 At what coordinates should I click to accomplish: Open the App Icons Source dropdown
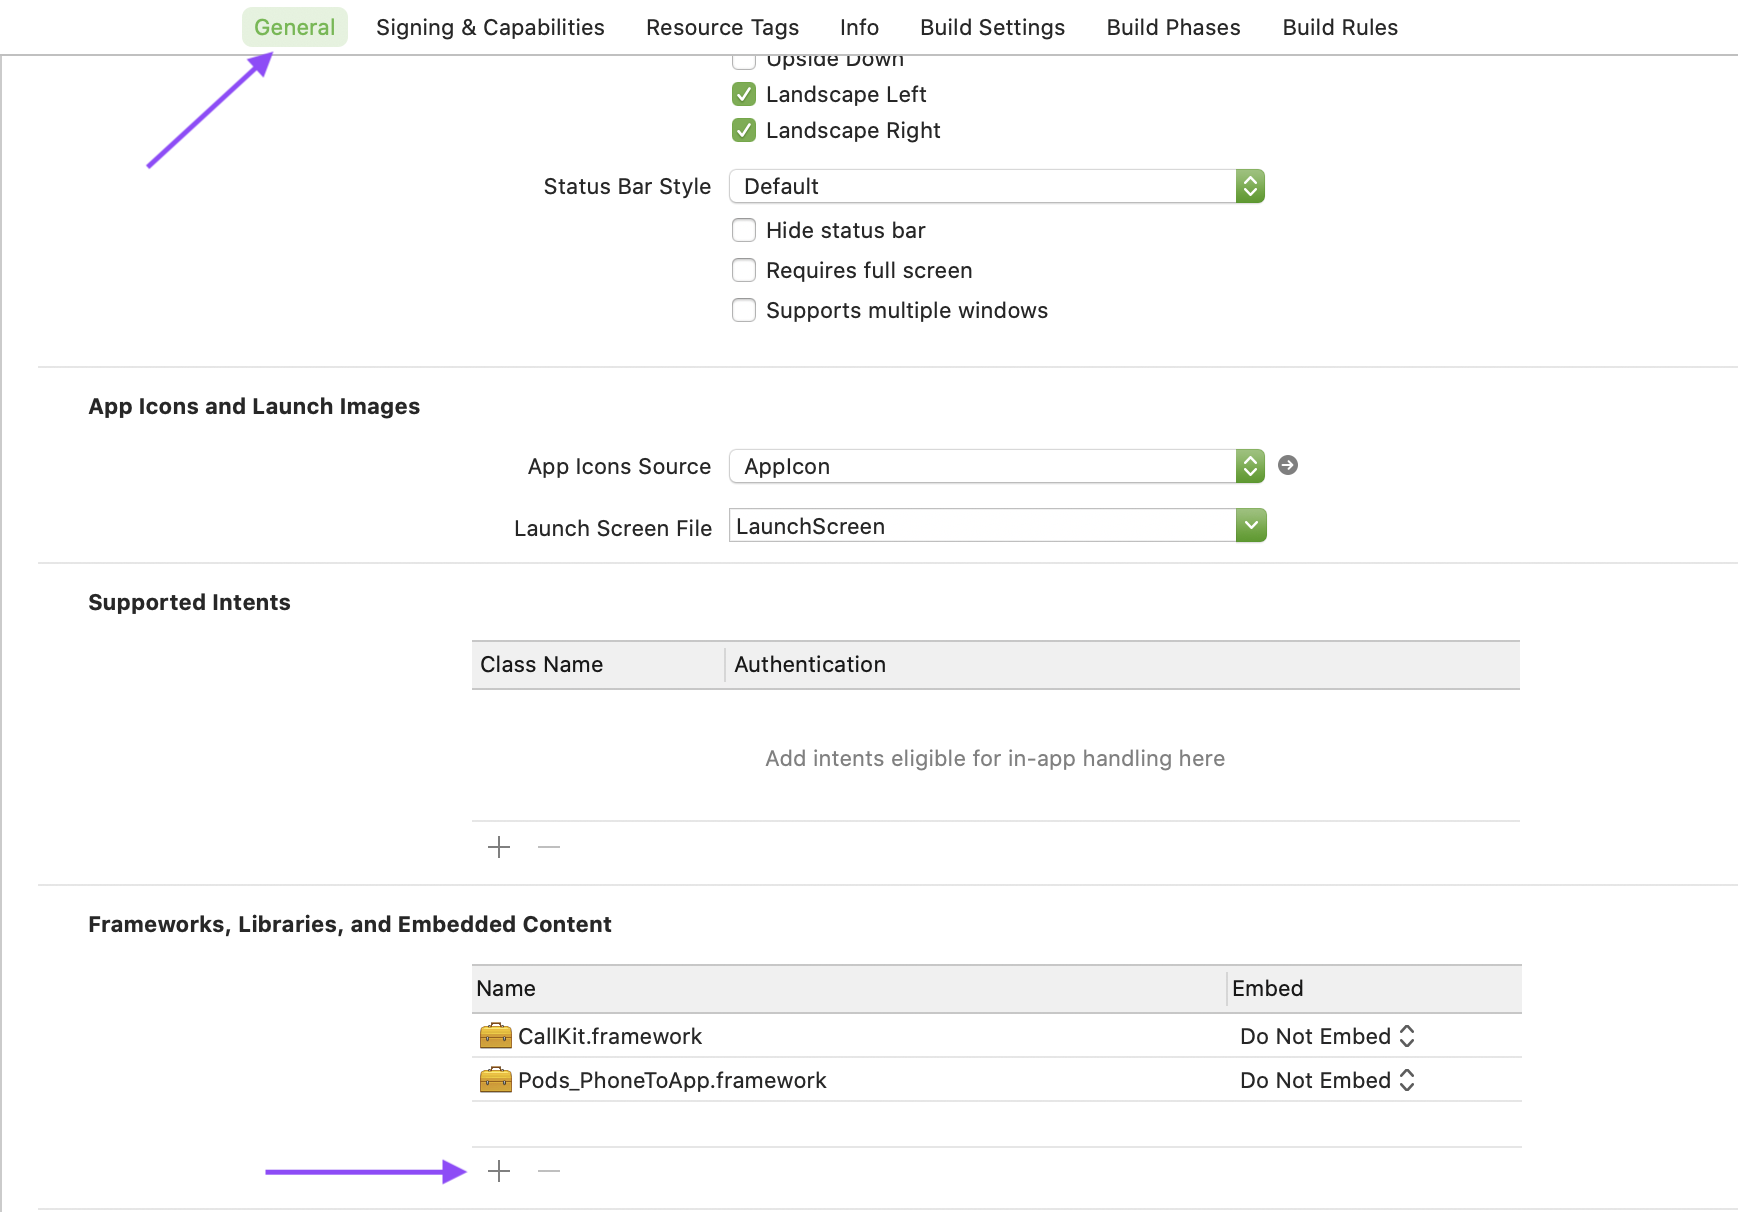pyautogui.click(x=1250, y=465)
